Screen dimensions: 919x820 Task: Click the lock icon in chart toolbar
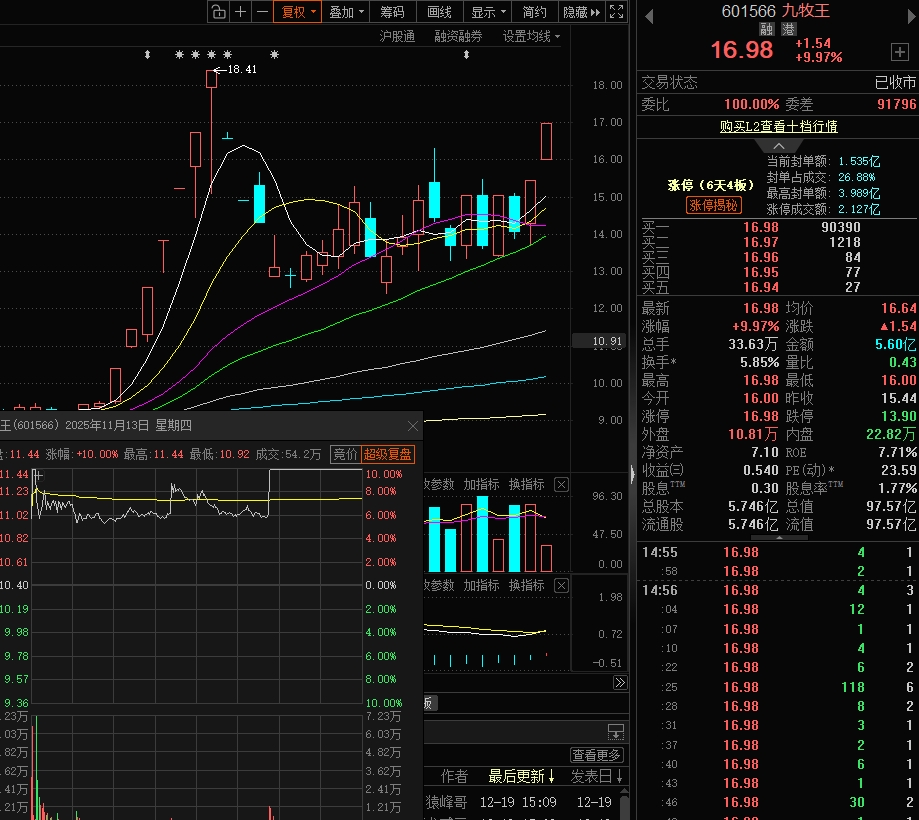(219, 12)
